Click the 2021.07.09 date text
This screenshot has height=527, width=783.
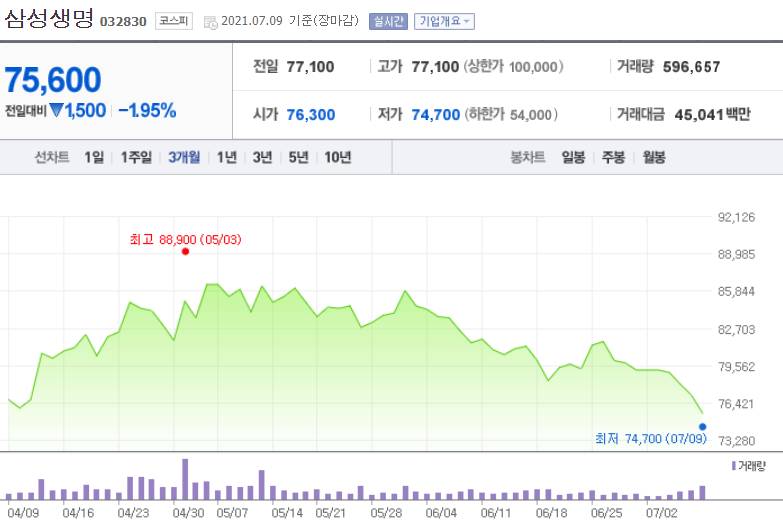[x=252, y=21]
